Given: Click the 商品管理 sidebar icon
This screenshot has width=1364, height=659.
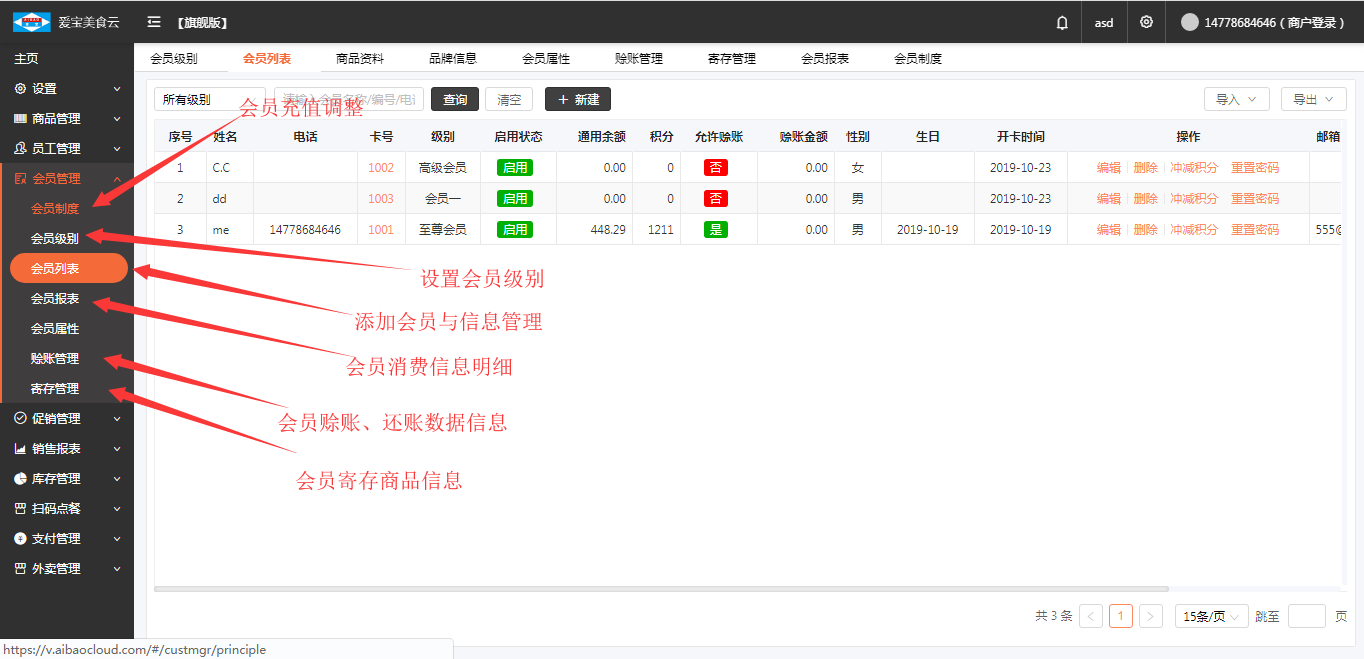Looking at the screenshot, I should tap(20, 119).
